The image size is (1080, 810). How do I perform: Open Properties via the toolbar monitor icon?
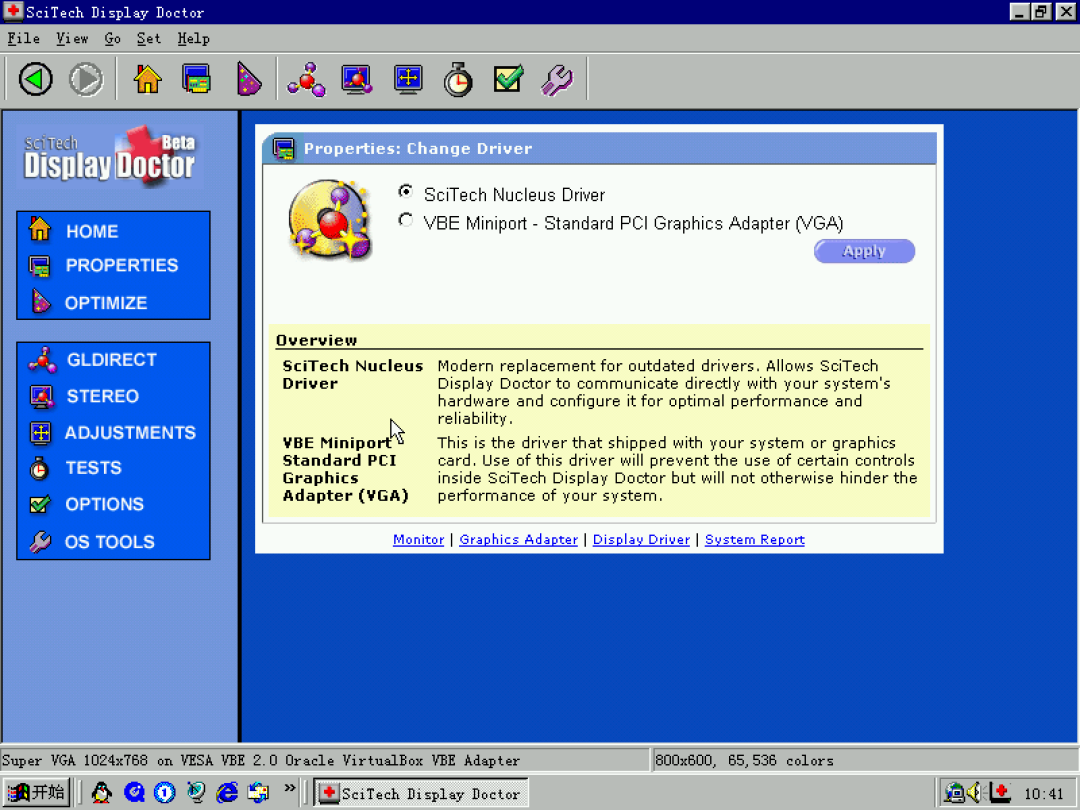196,79
